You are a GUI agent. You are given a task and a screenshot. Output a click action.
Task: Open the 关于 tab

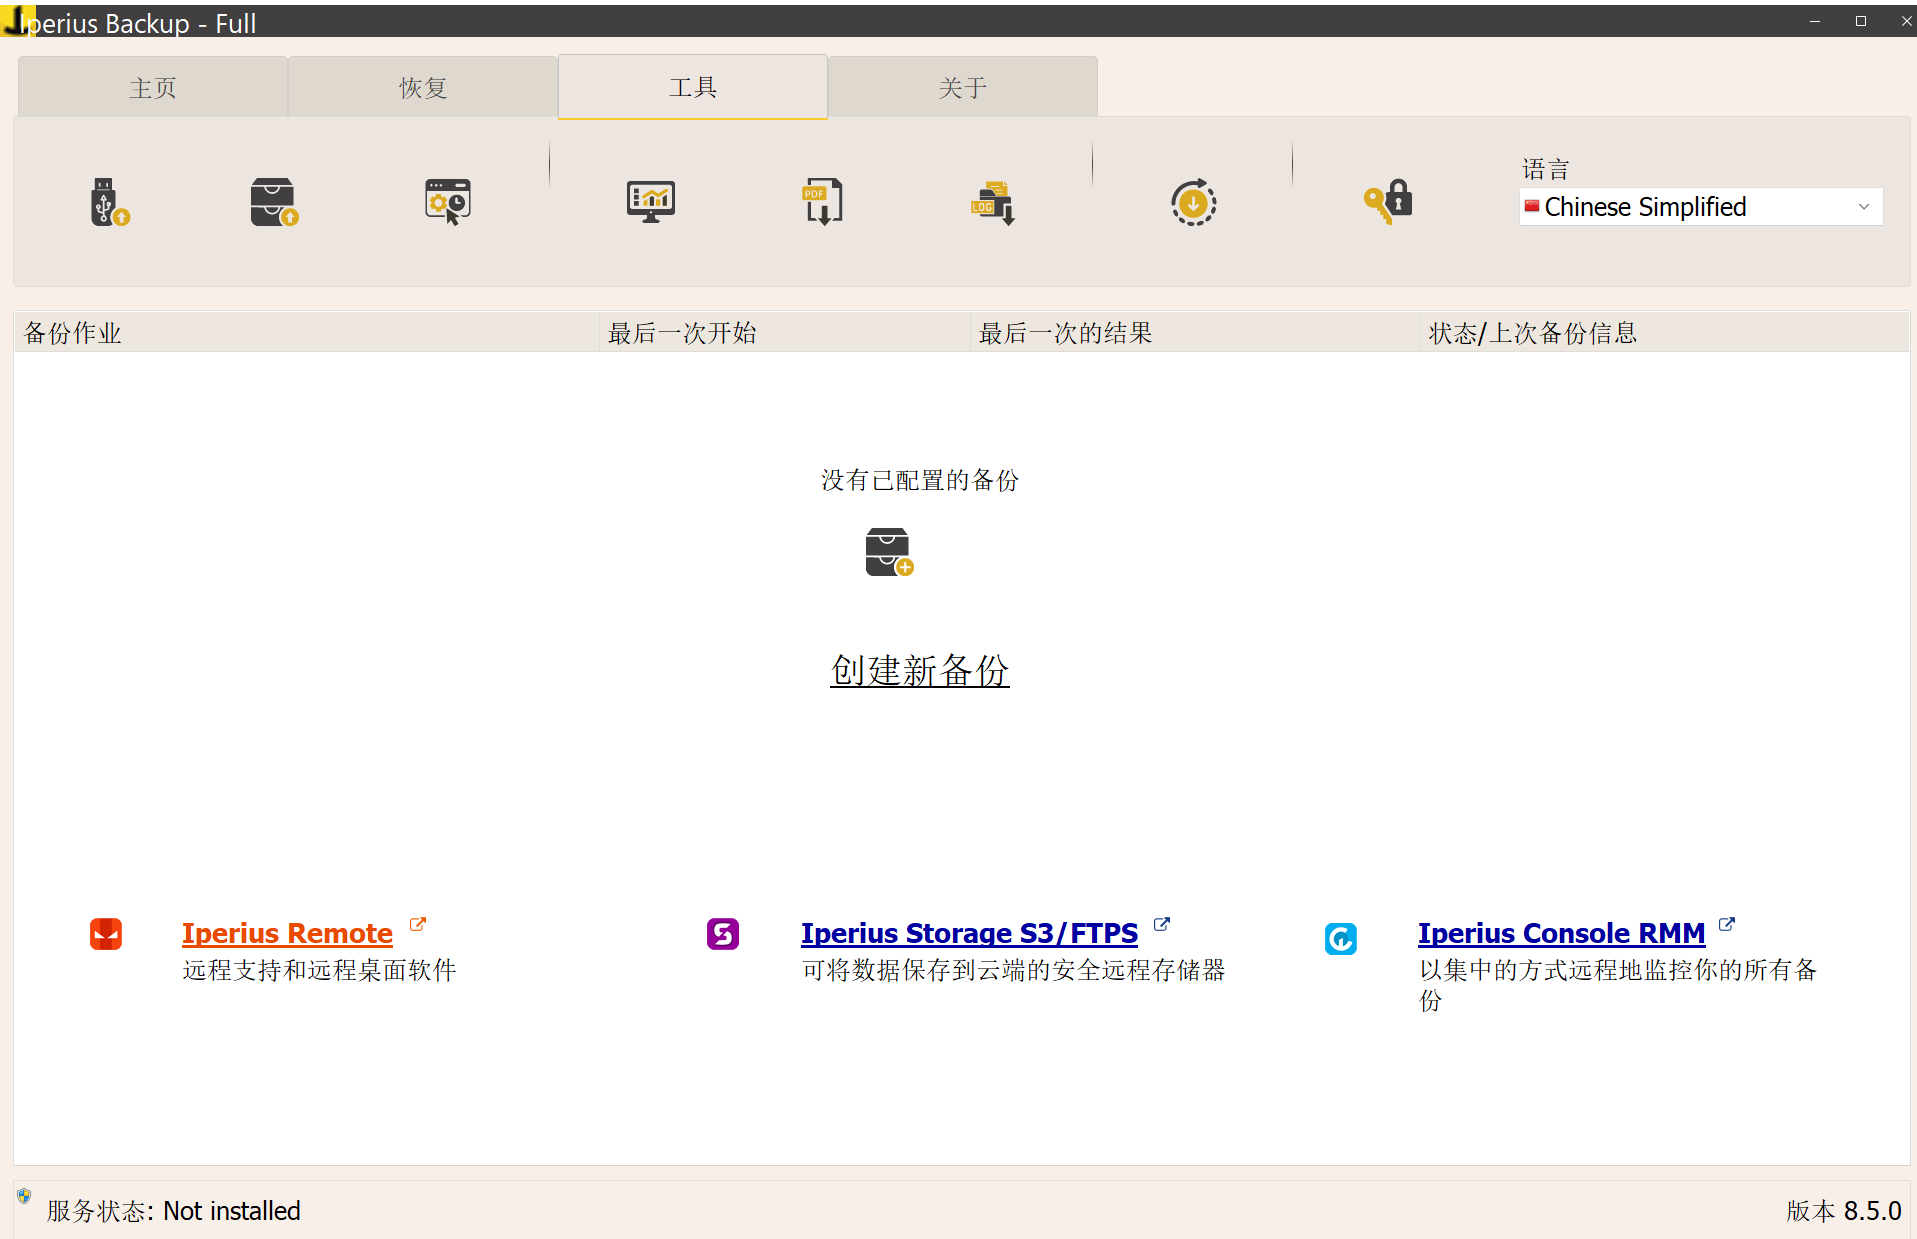963,88
